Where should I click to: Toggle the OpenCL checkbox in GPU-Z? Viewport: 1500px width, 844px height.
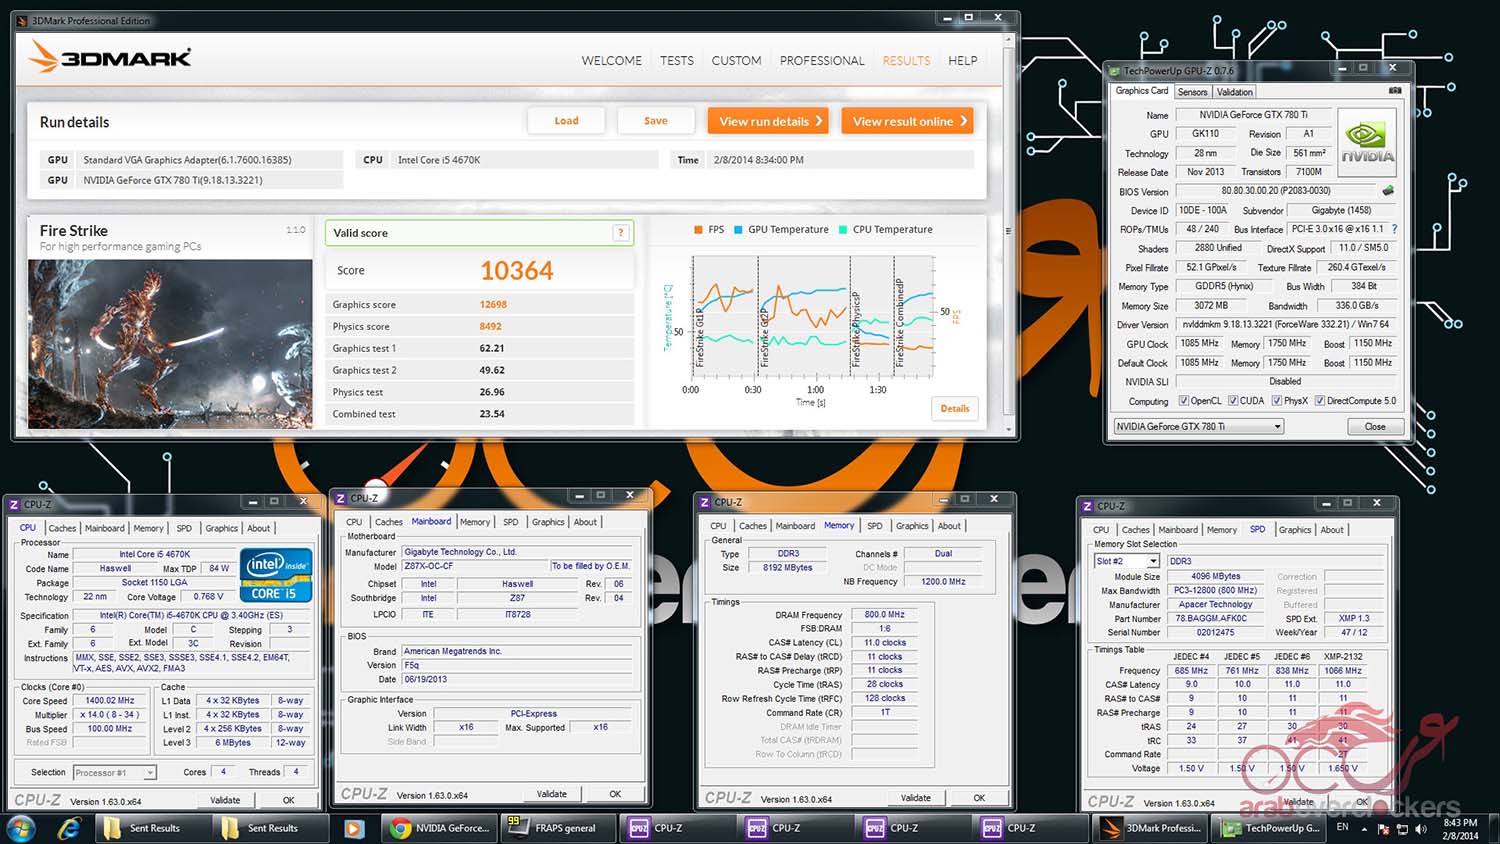pyautogui.click(x=1184, y=401)
